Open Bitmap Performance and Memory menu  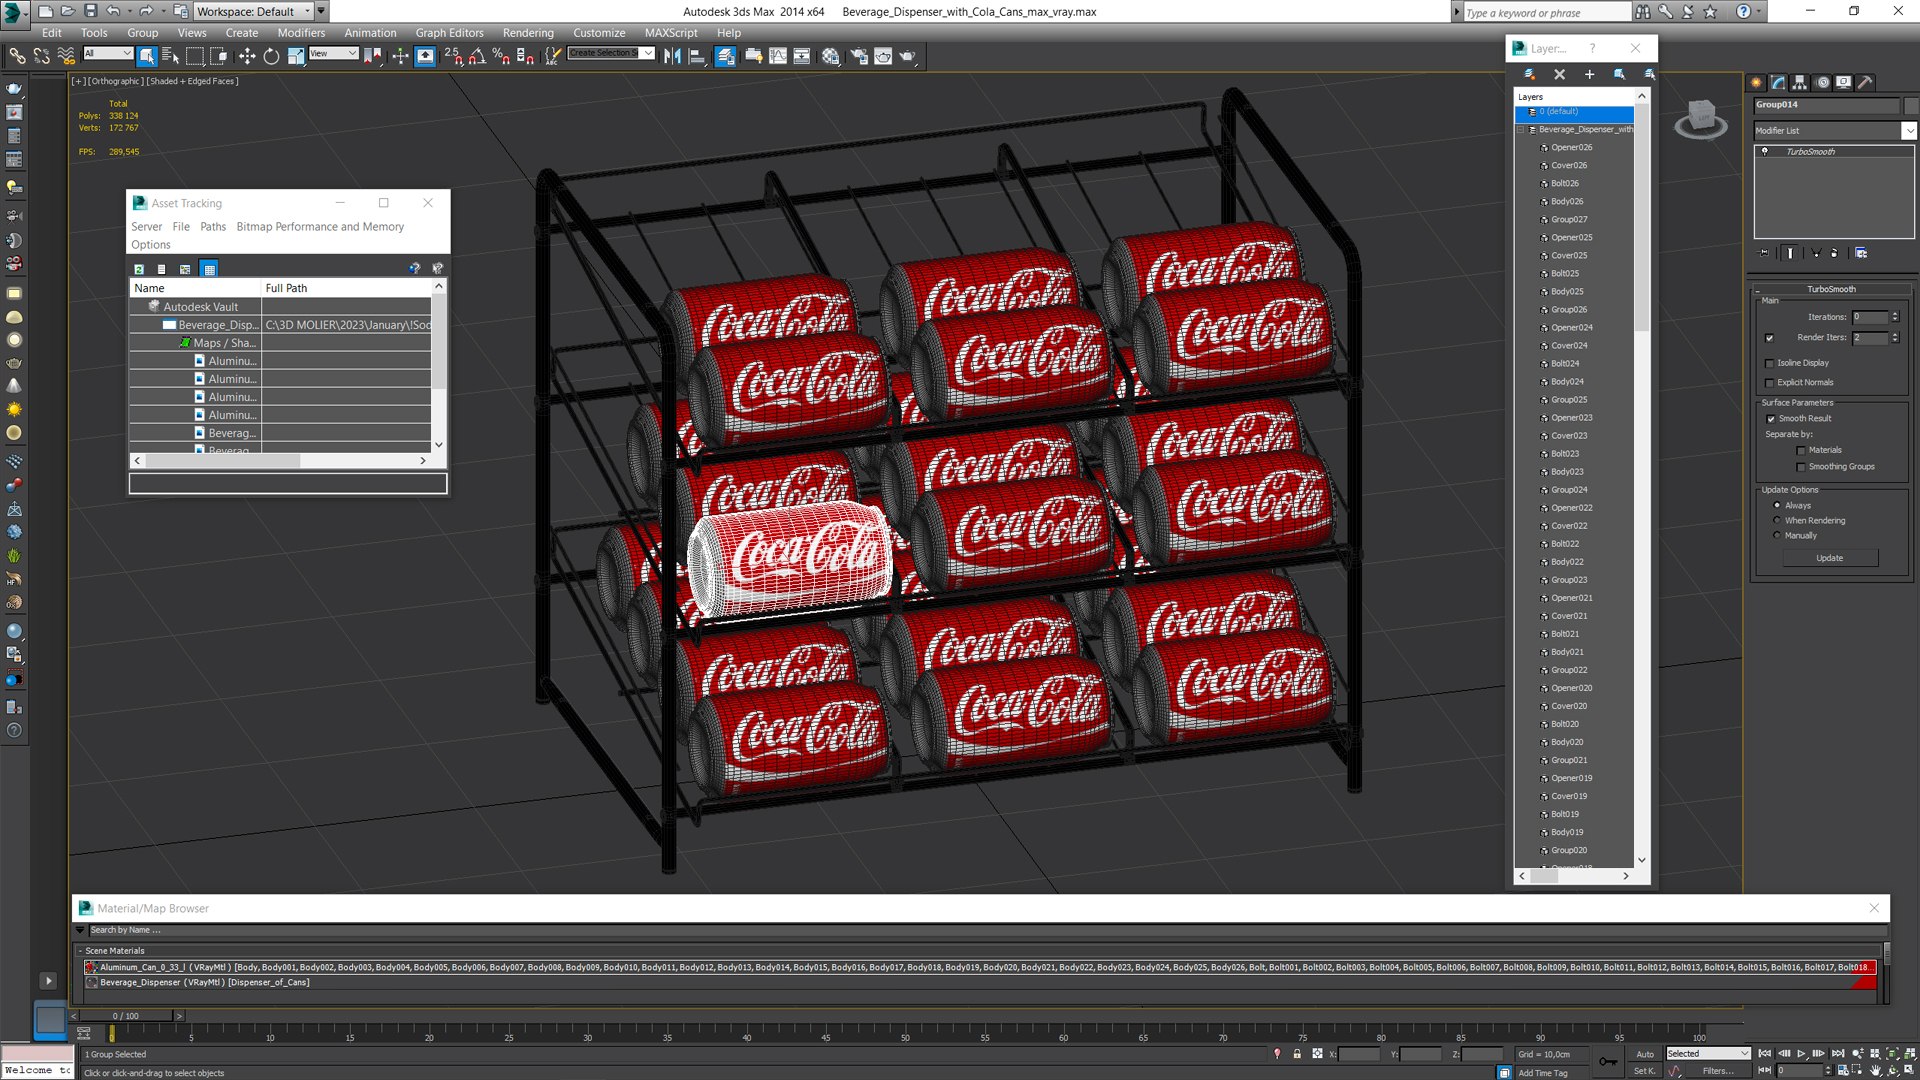pos(320,227)
